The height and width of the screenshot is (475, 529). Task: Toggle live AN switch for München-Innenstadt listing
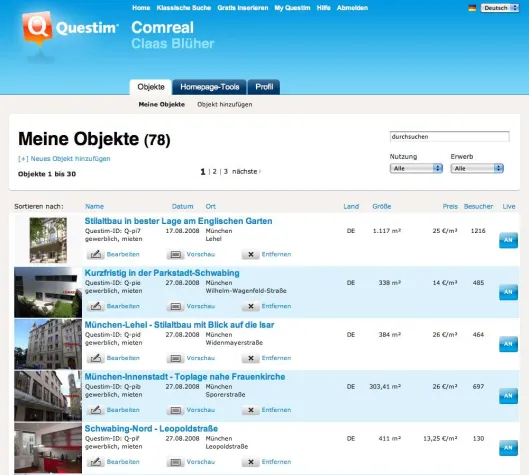(x=508, y=396)
